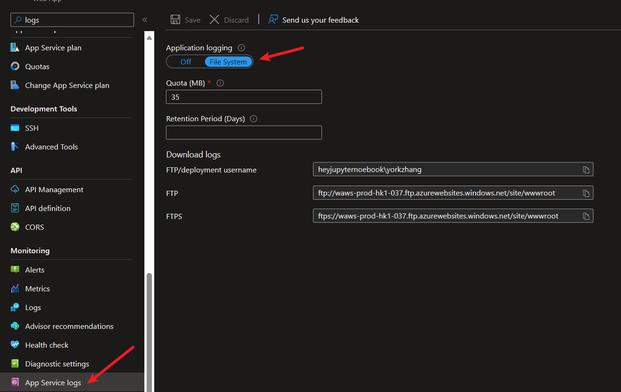Click the FTPS URL text field
The width and height of the screenshot is (621, 392).
point(453,216)
